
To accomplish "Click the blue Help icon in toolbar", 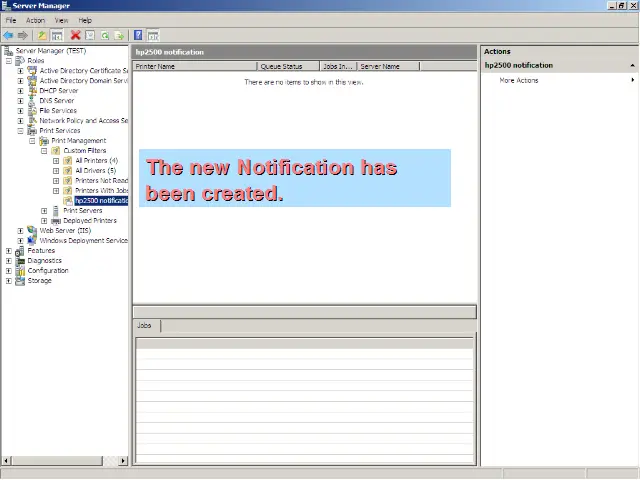I will click(x=138, y=35).
